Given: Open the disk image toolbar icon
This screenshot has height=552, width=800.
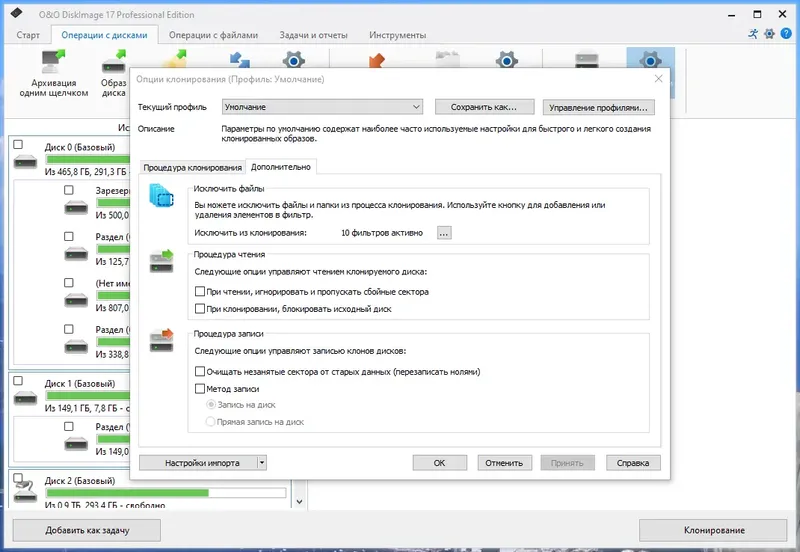Looking at the screenshot, I should pos(114,62).
